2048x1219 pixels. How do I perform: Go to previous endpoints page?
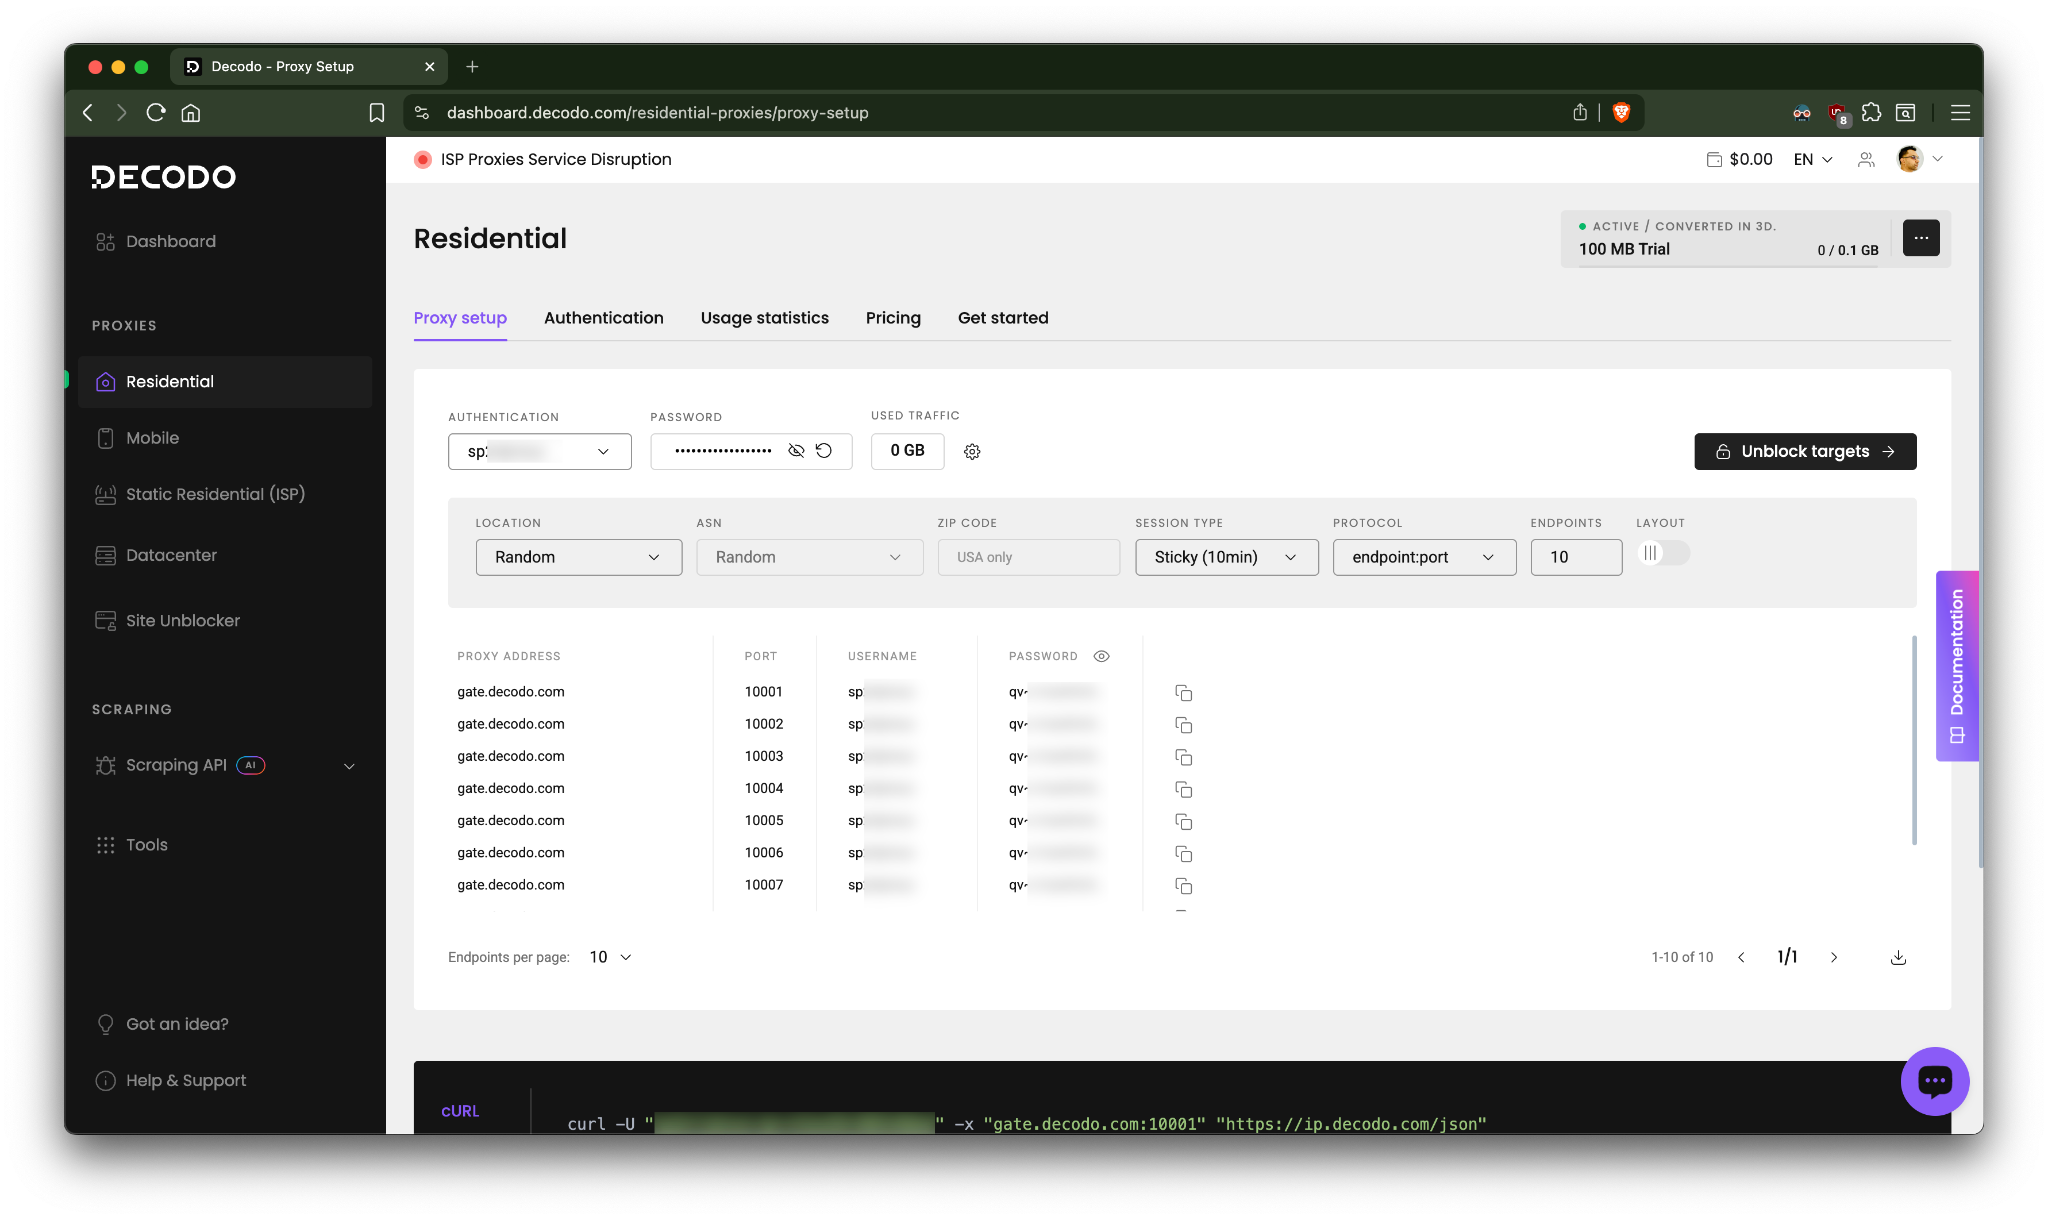[1741, 958]
